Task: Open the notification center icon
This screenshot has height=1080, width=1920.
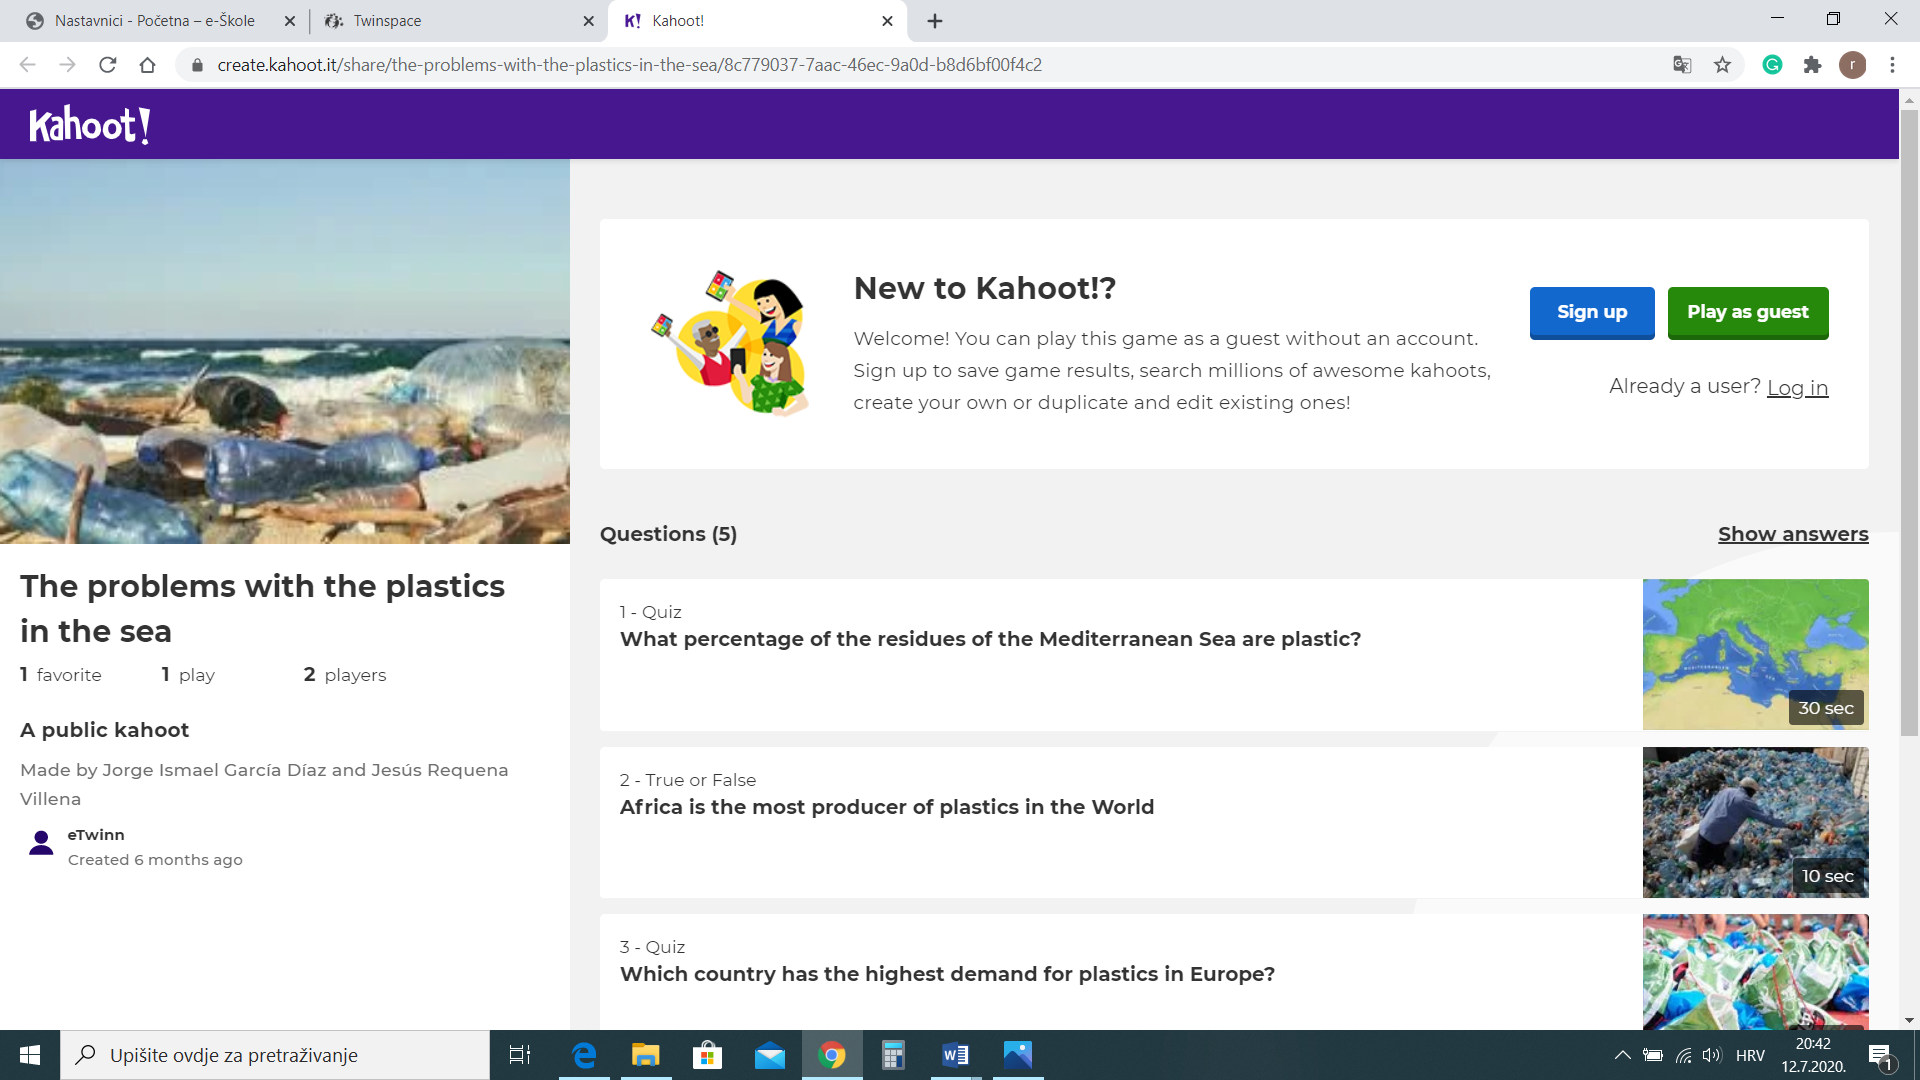Action: coord(1881,1055)
